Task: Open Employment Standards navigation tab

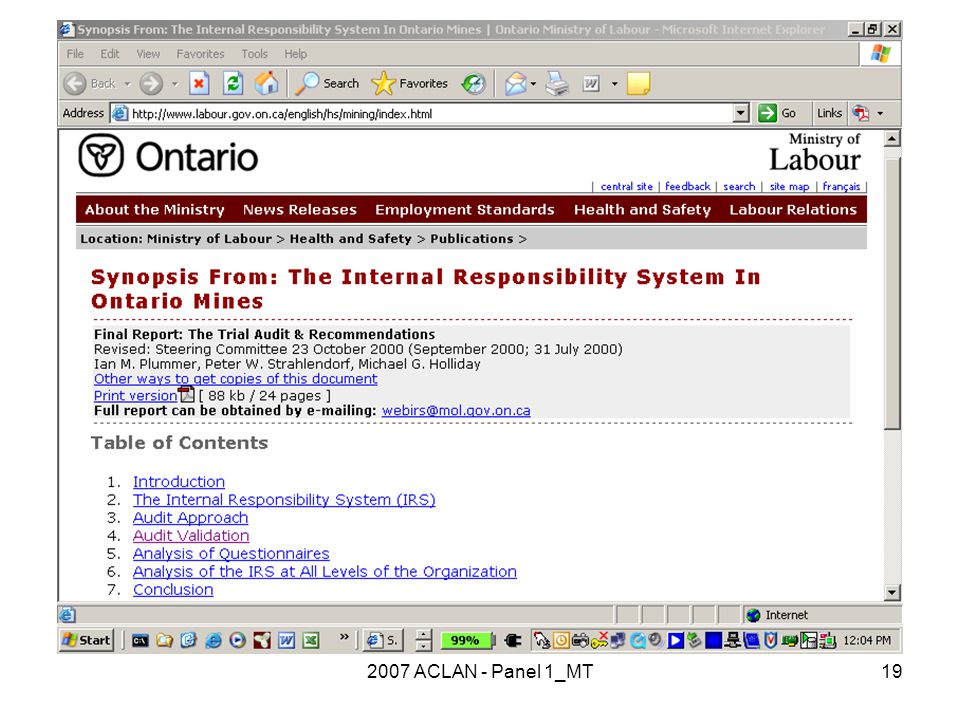Action: (465, 209)
